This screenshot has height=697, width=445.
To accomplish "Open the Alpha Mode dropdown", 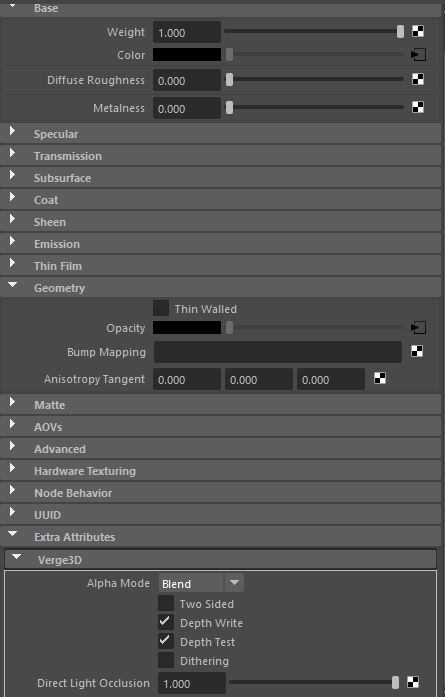I will point(201,583).
